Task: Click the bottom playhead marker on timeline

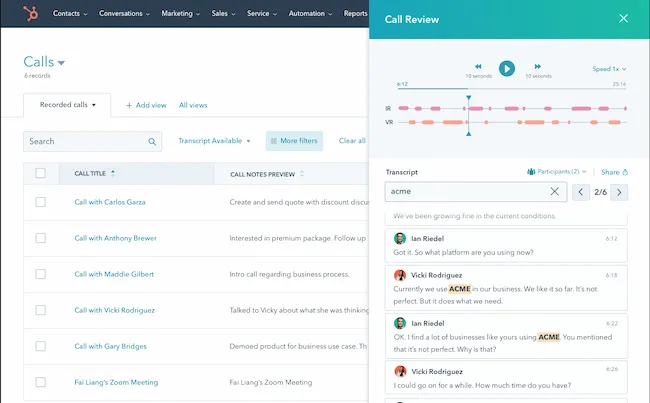Action: (x=468, y=134)
